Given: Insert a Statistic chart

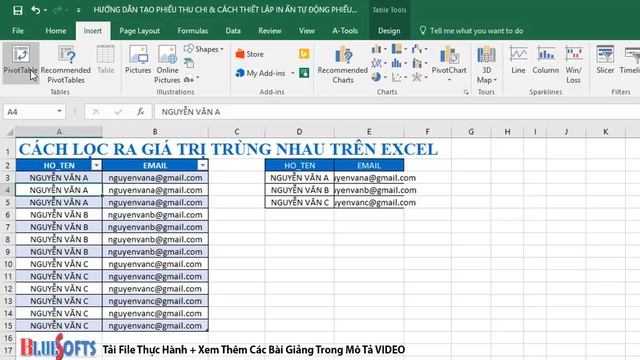Looking at the screenshot, I should (x=399, y=63).
